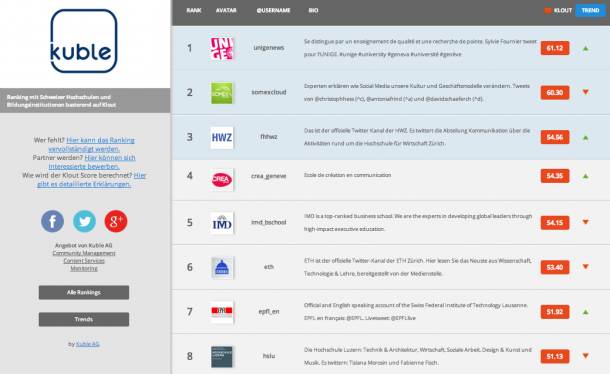Click the 51.92 Klout score badge
Viewport: 610px width, 374px height.
point(555,312)
